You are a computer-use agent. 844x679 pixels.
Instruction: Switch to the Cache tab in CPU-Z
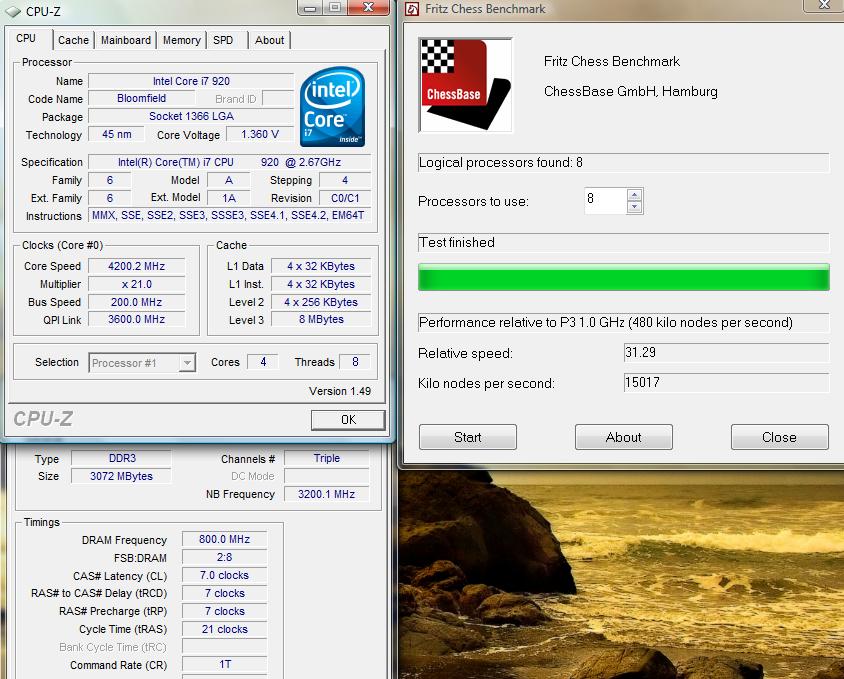click(73, 40)
